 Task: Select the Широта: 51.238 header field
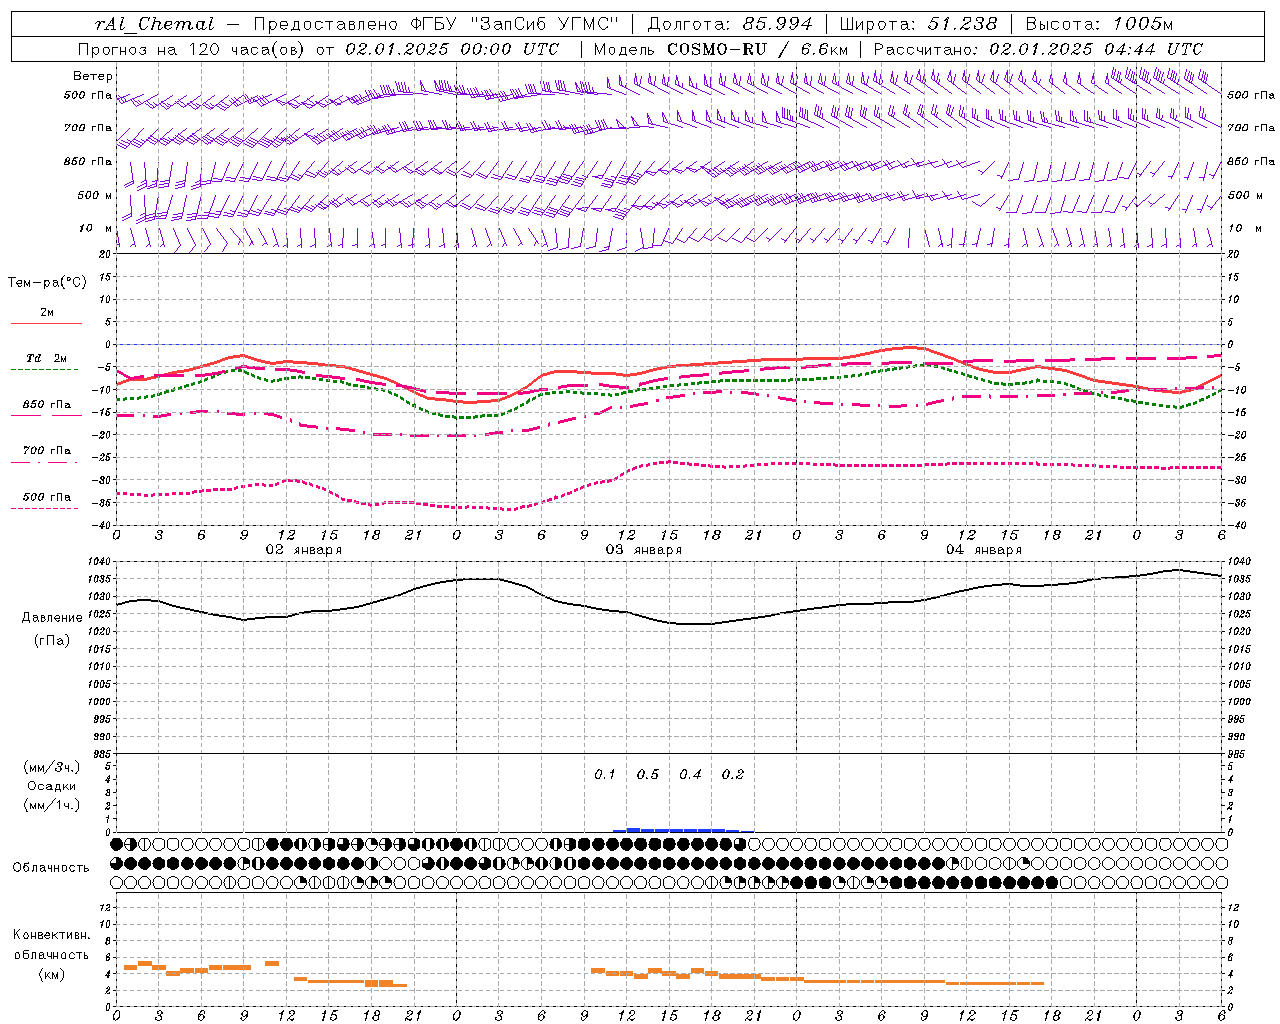coord(919,24)
